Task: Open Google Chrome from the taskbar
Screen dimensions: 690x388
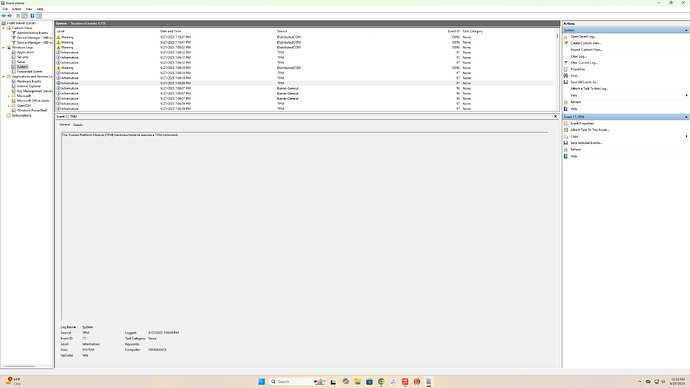Action: click(381, 381)
